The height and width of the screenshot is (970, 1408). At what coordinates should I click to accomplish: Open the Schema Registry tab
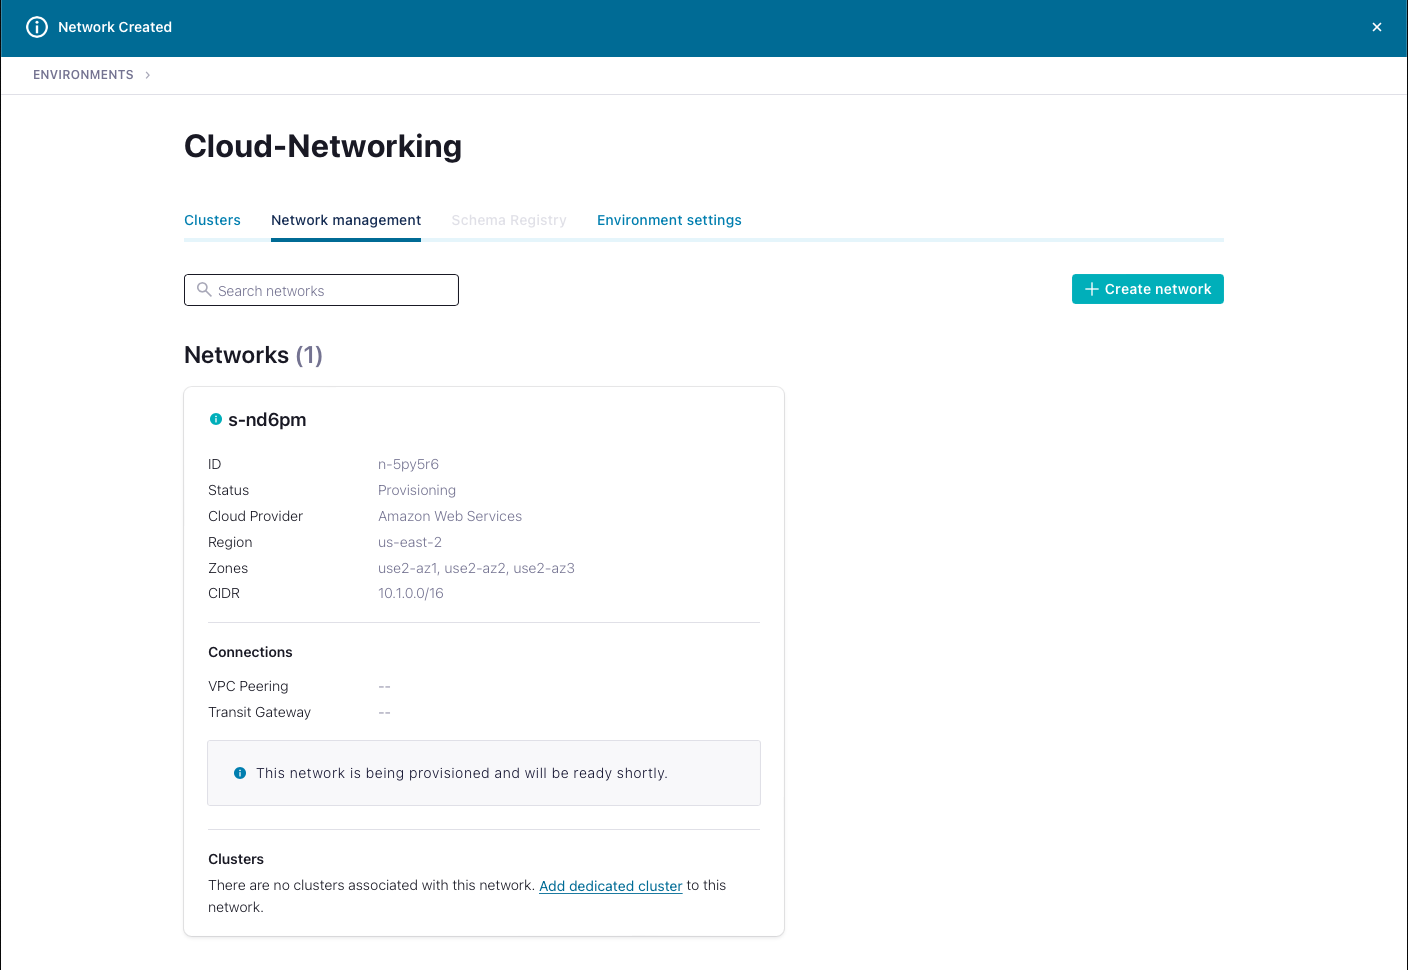point(509,220)
